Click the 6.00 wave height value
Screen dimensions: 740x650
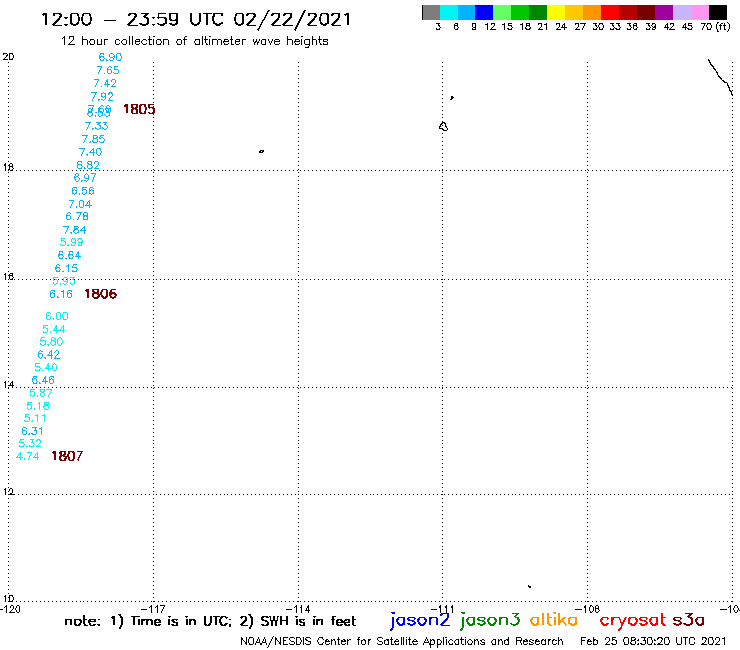(57, 316)
